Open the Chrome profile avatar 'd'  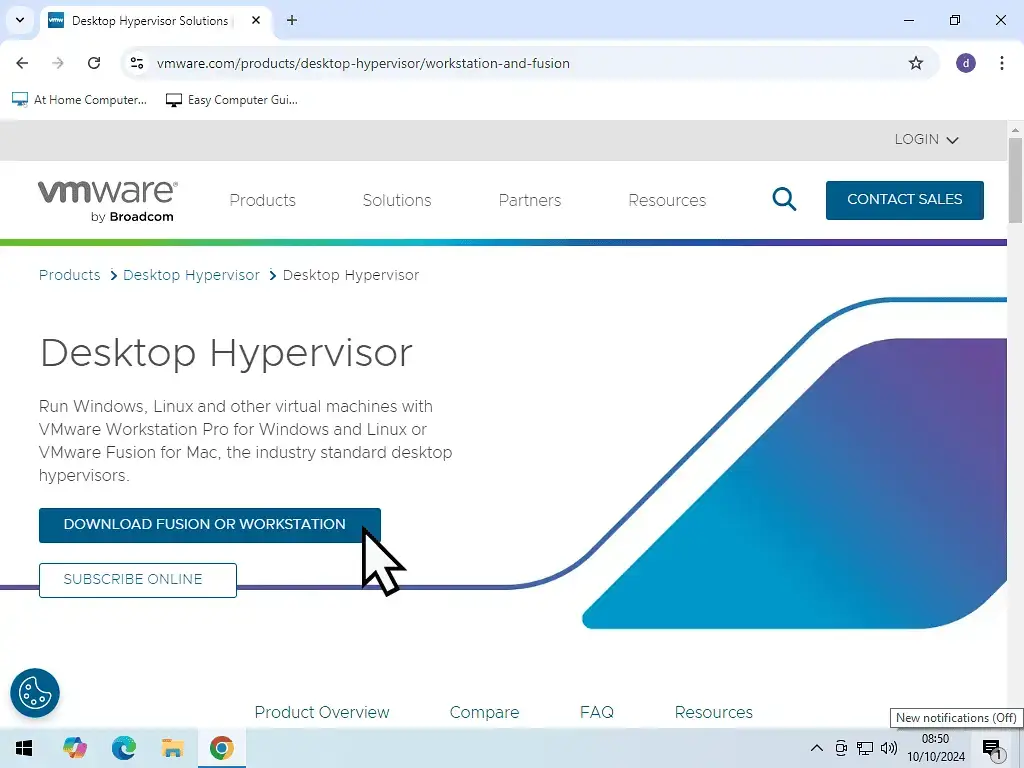coord(966,63)
